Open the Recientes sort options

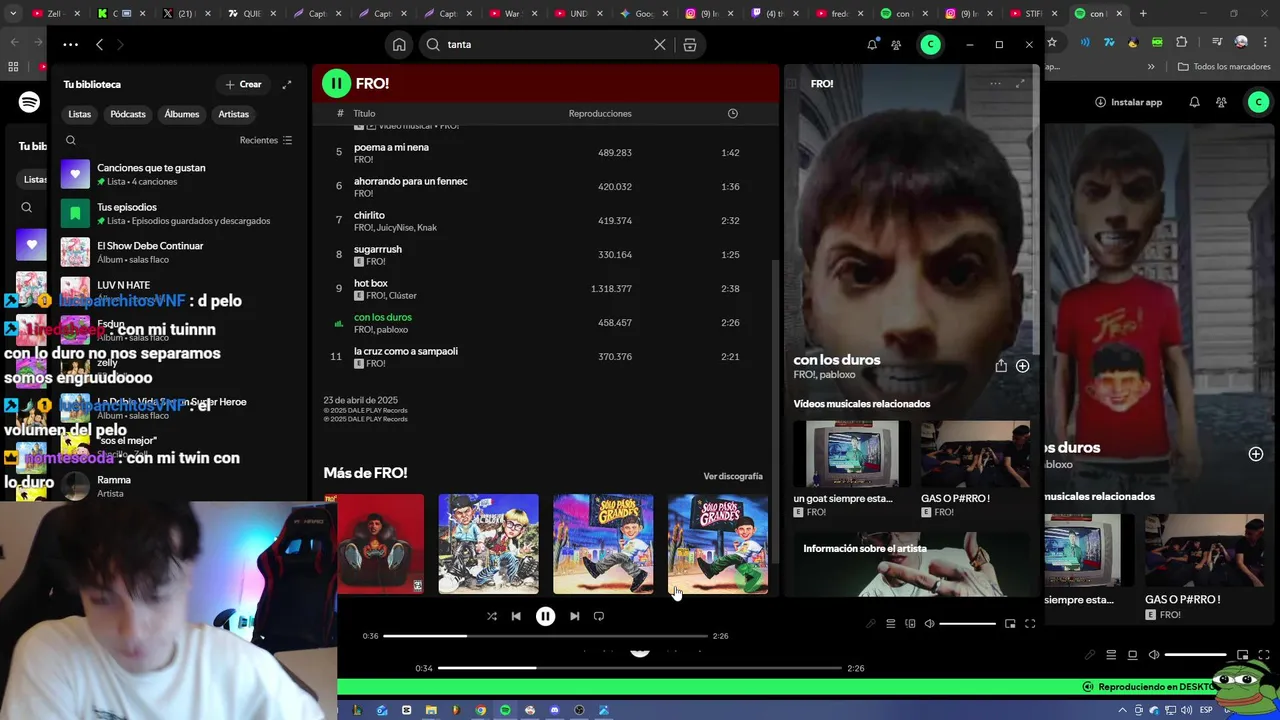point(266,141)
